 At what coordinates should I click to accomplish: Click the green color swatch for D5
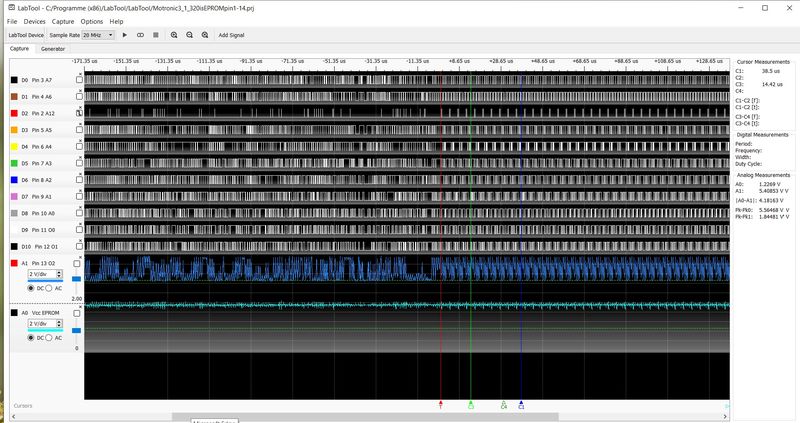[14, 163]
